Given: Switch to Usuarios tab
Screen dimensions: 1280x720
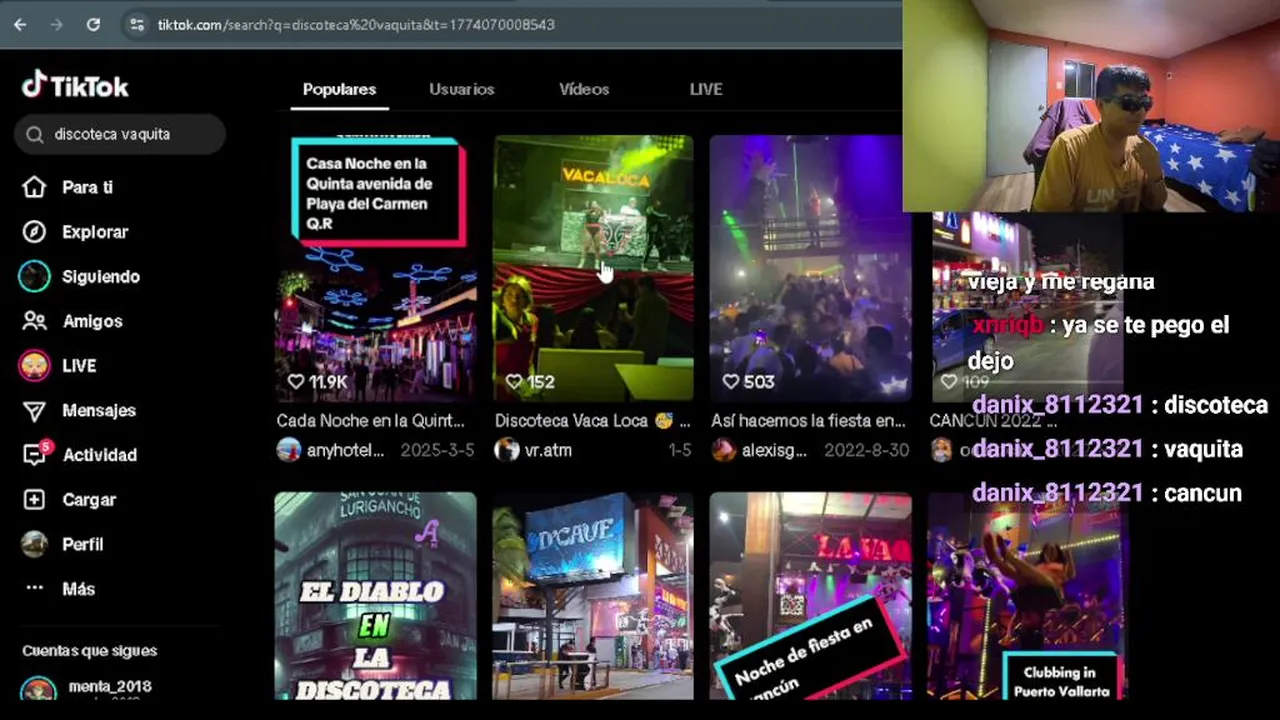Looking at the screenshot, I should (x=462, y=89).
